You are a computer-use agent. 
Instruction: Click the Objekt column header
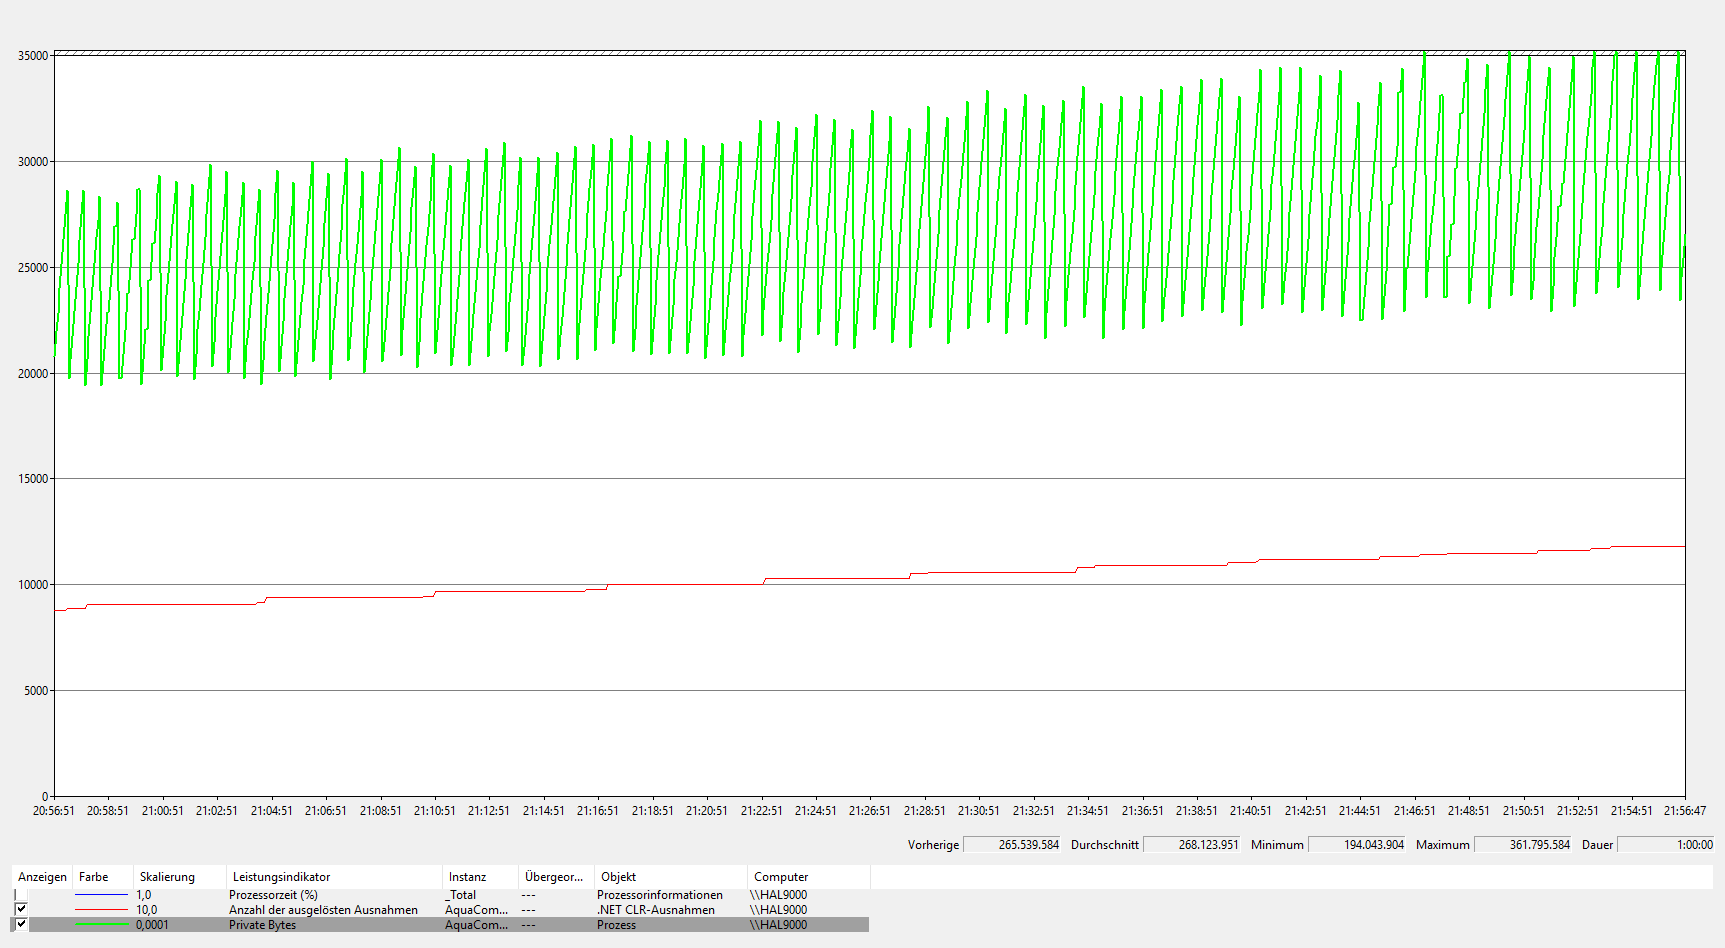[x=618, y=877]
